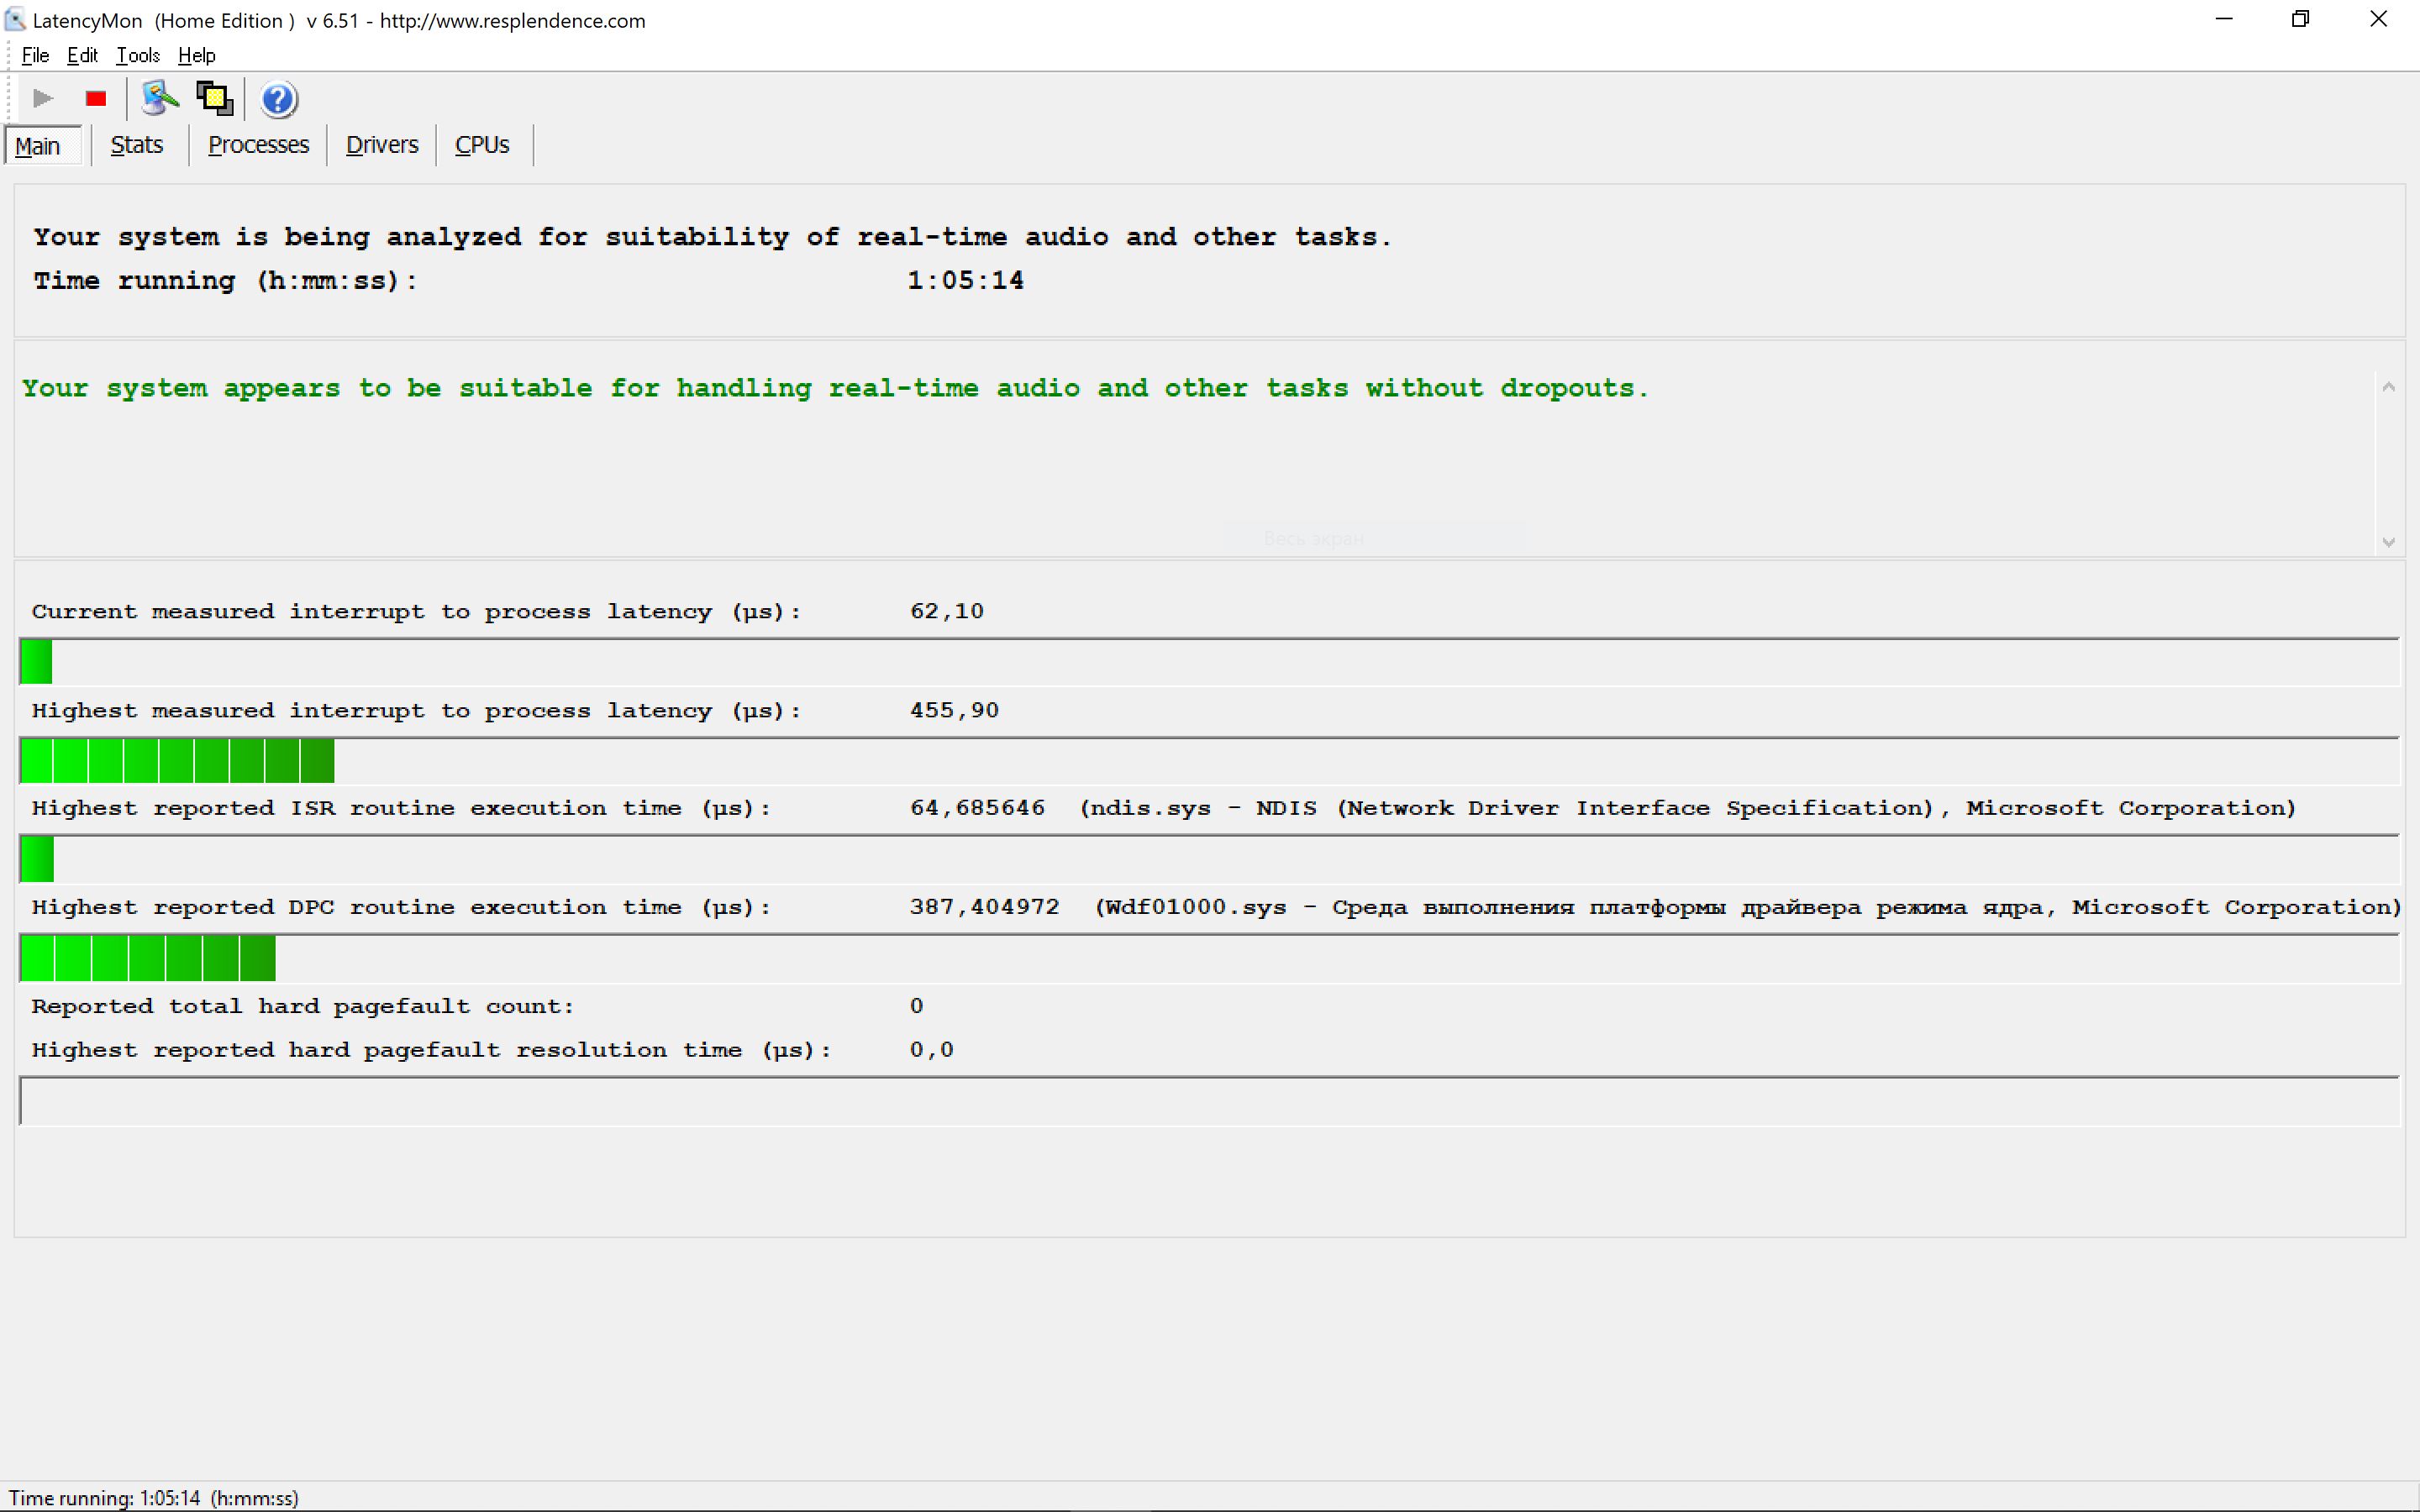Click the message panel scroll-down arrow

[x=2388, y=542]
